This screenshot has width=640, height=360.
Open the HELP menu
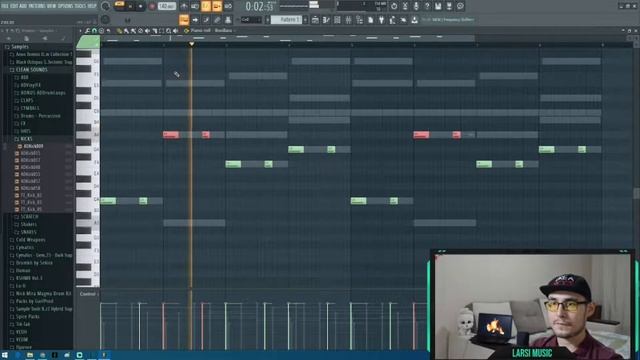(92, 6)
